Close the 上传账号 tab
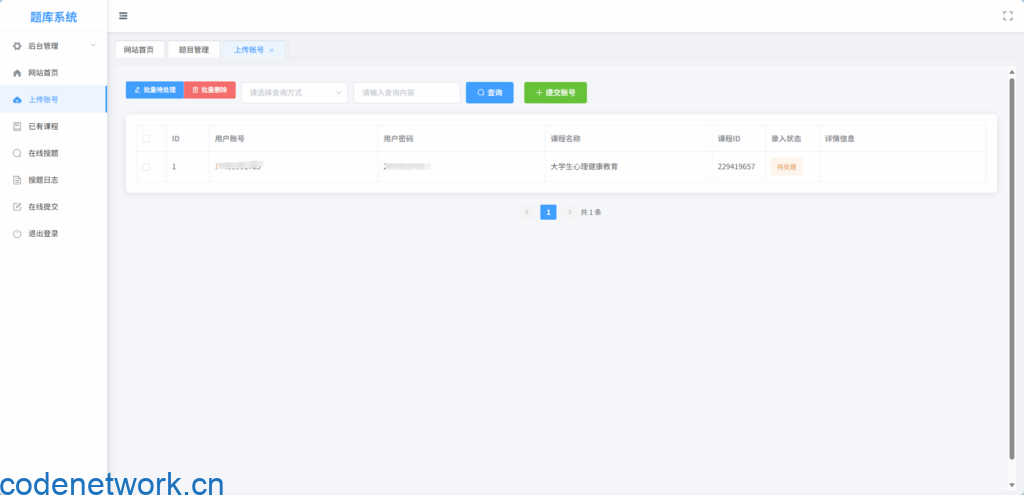The height and width of the screenshot is (495, 1024). pos(271,50)
